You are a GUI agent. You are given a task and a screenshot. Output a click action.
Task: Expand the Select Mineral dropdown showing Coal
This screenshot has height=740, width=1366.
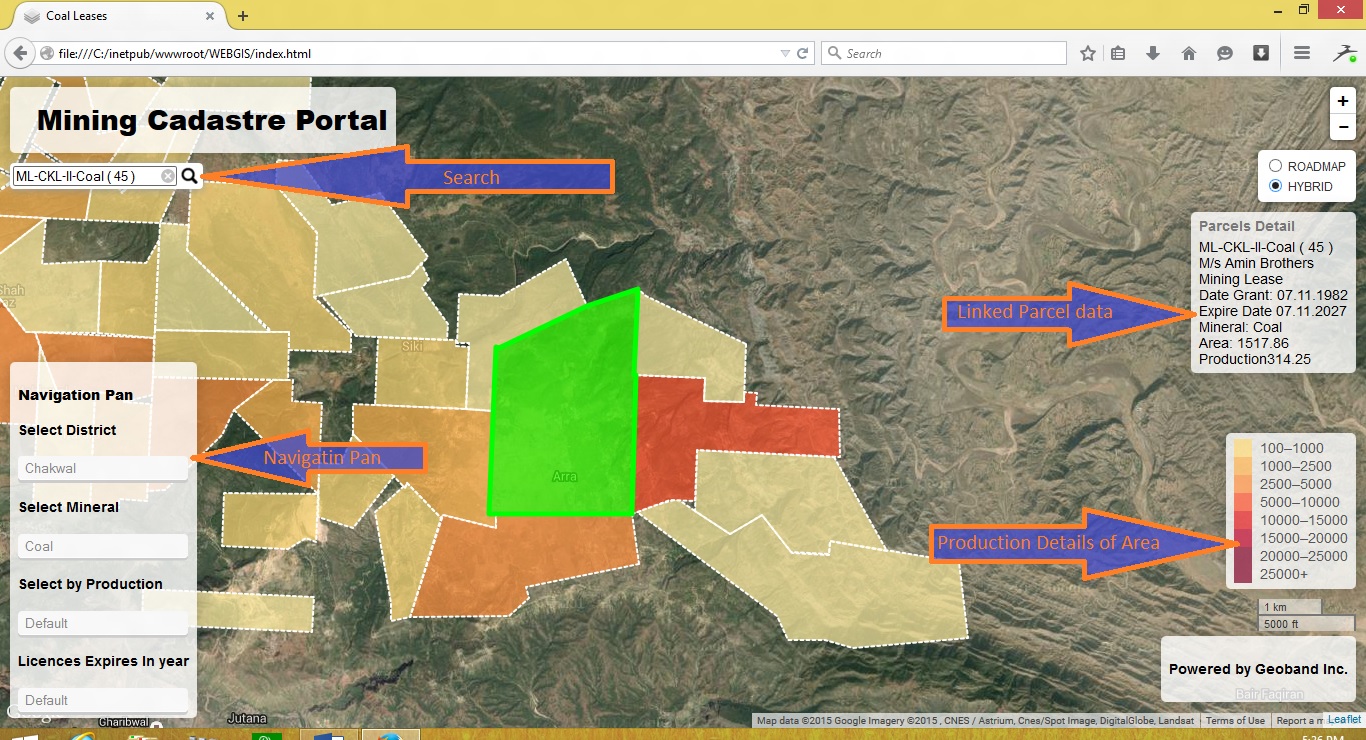(103, 546)
